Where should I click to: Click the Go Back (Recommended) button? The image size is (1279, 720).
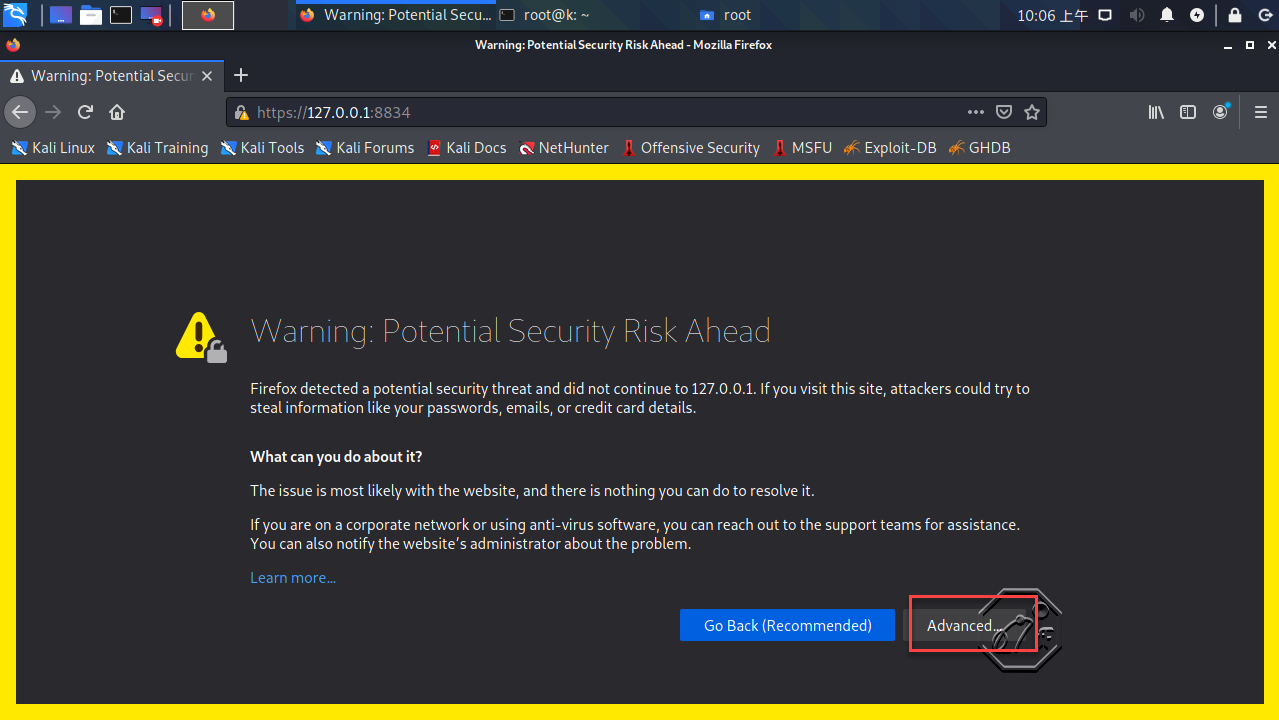[787, 625]
